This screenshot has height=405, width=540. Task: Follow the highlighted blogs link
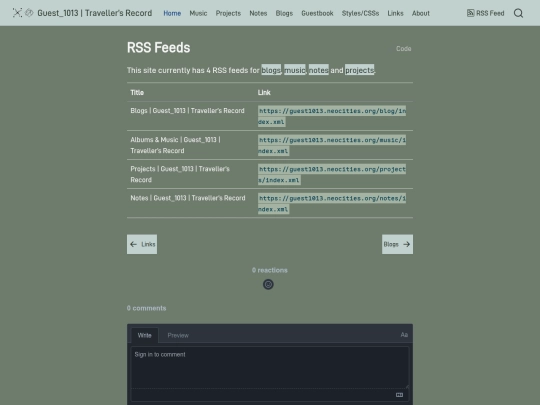(271, 70)
